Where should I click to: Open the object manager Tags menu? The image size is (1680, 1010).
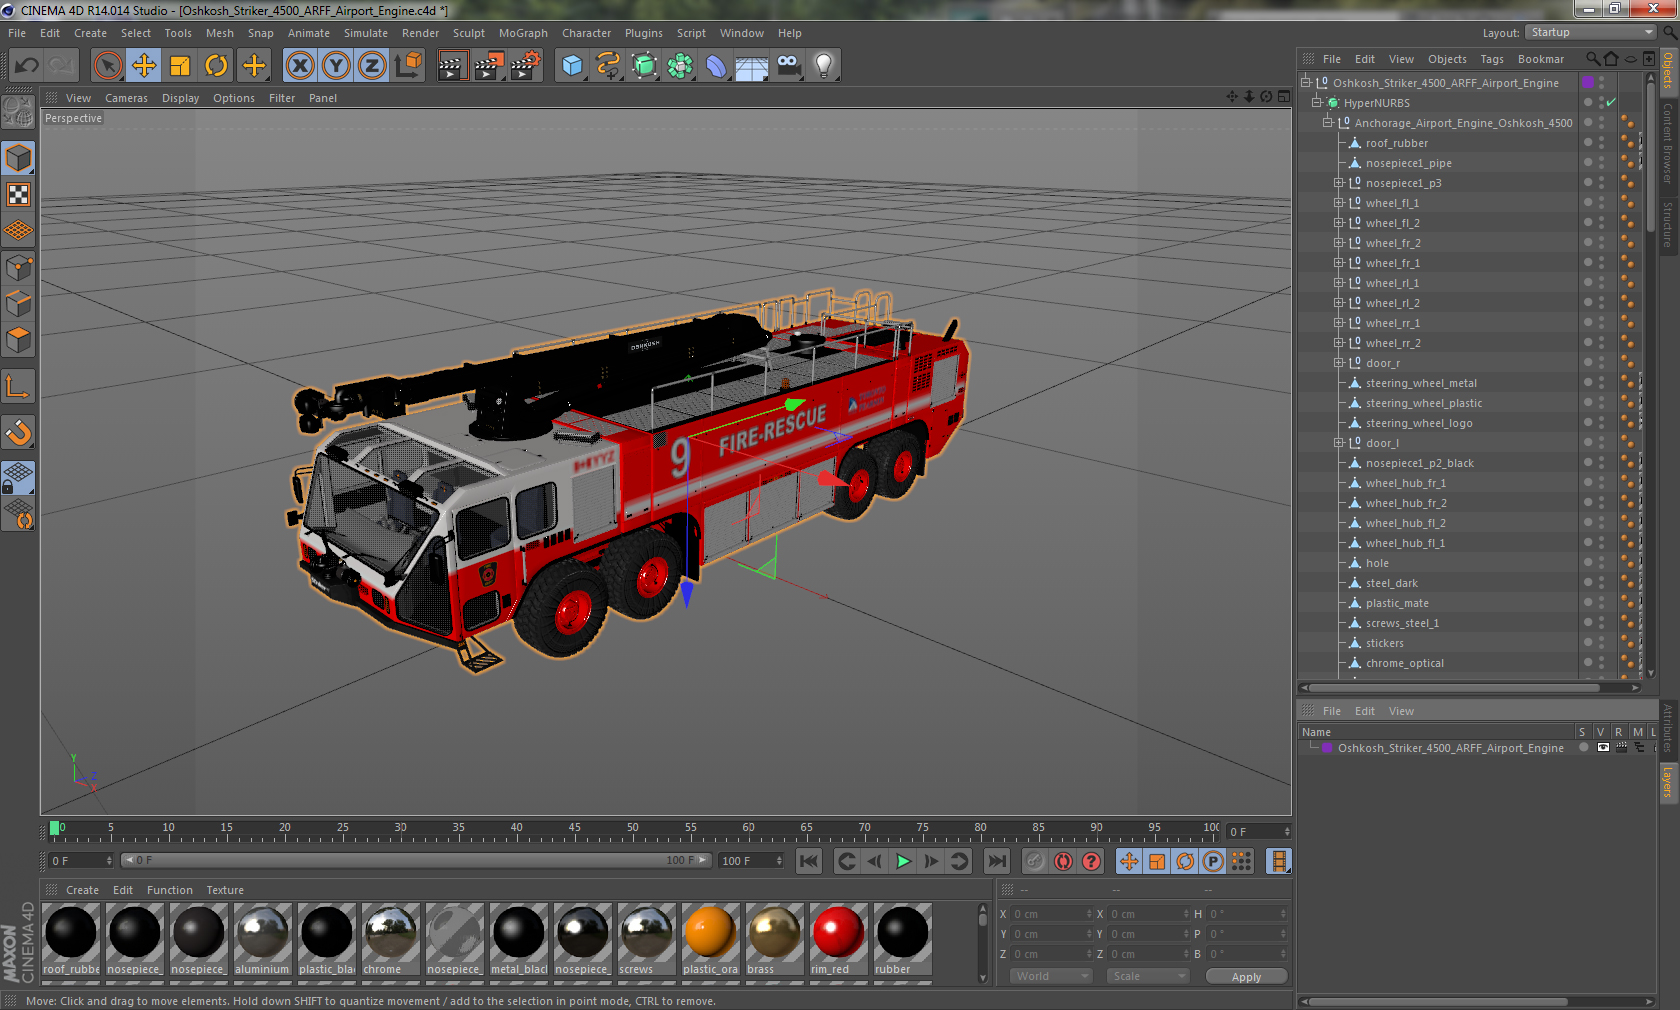[1492, 59]
